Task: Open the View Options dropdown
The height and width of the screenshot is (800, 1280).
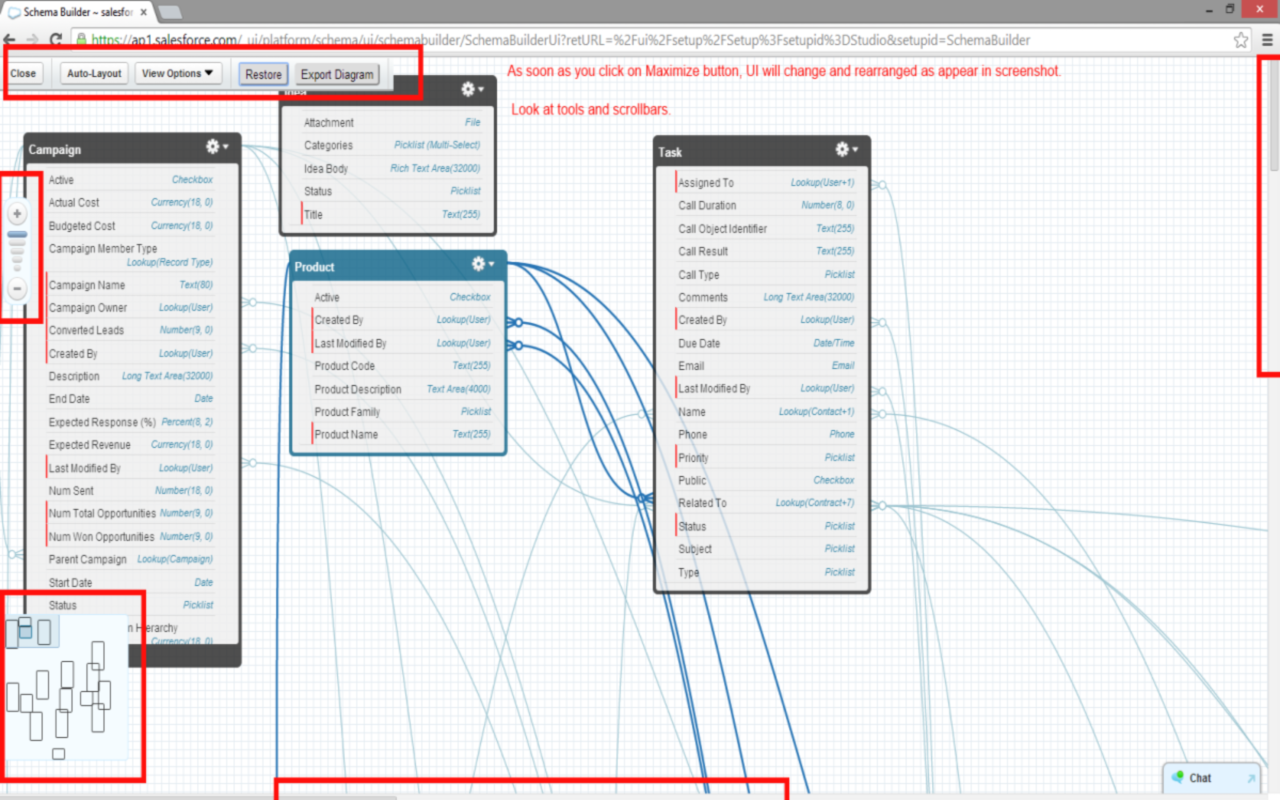Action: click(x=180, y=74)
